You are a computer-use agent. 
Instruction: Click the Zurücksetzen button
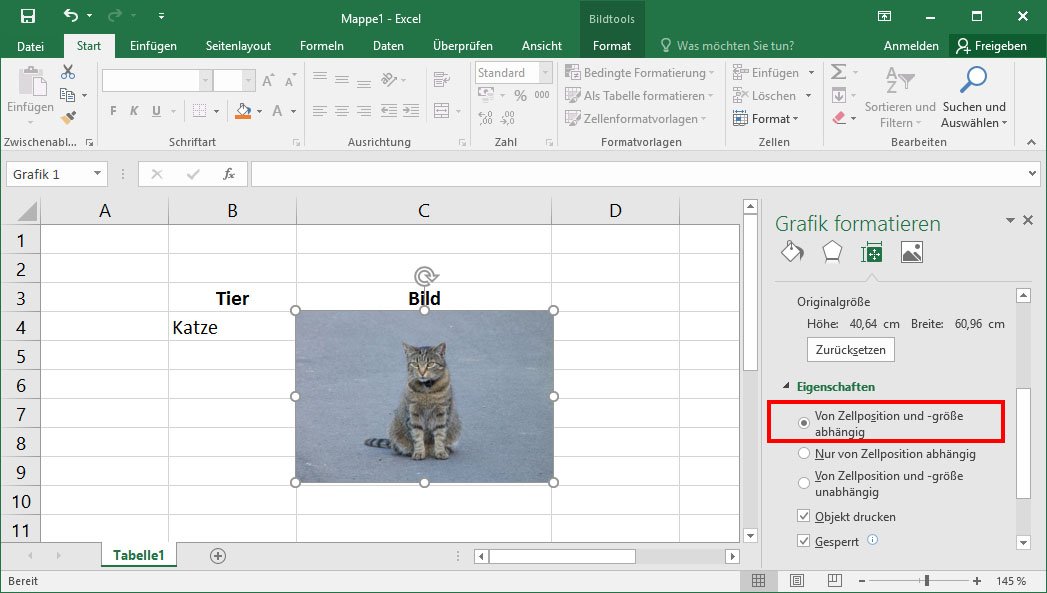point(850,349)
